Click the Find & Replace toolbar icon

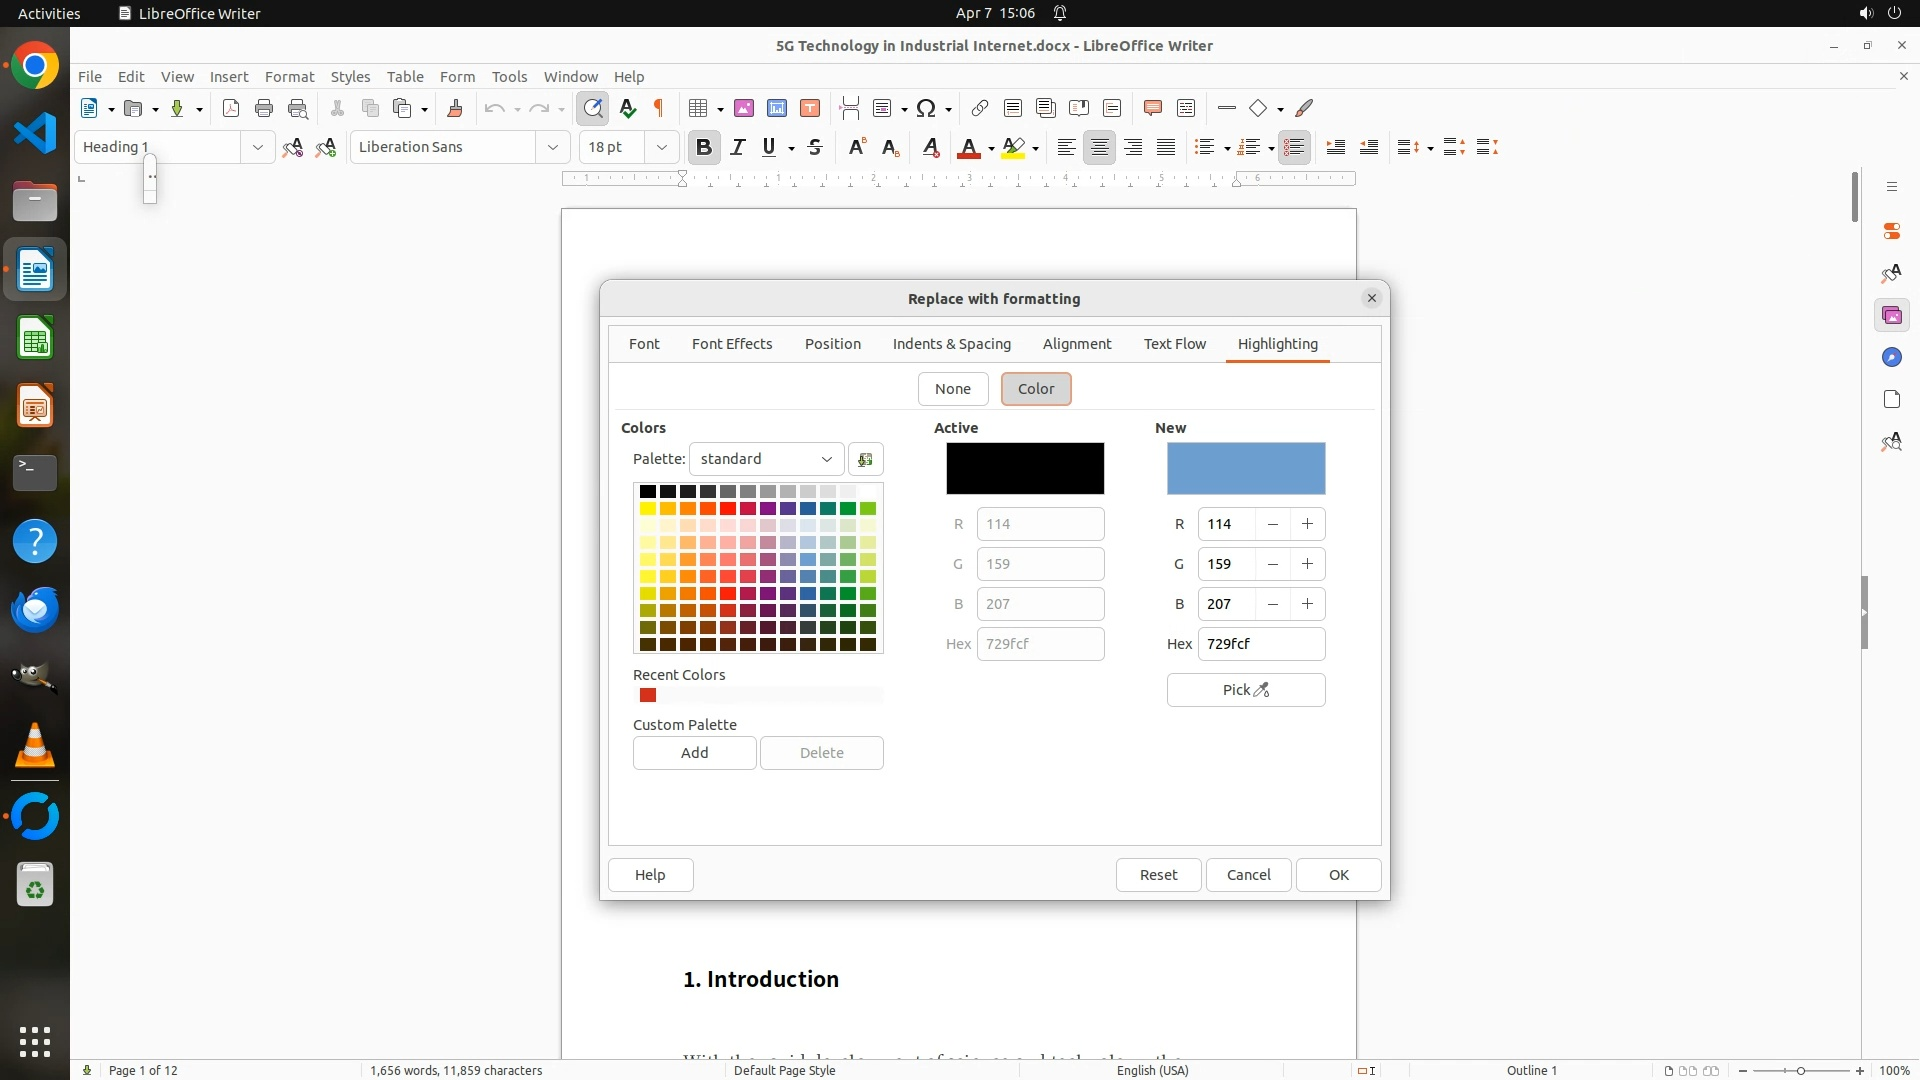[593, 108]
